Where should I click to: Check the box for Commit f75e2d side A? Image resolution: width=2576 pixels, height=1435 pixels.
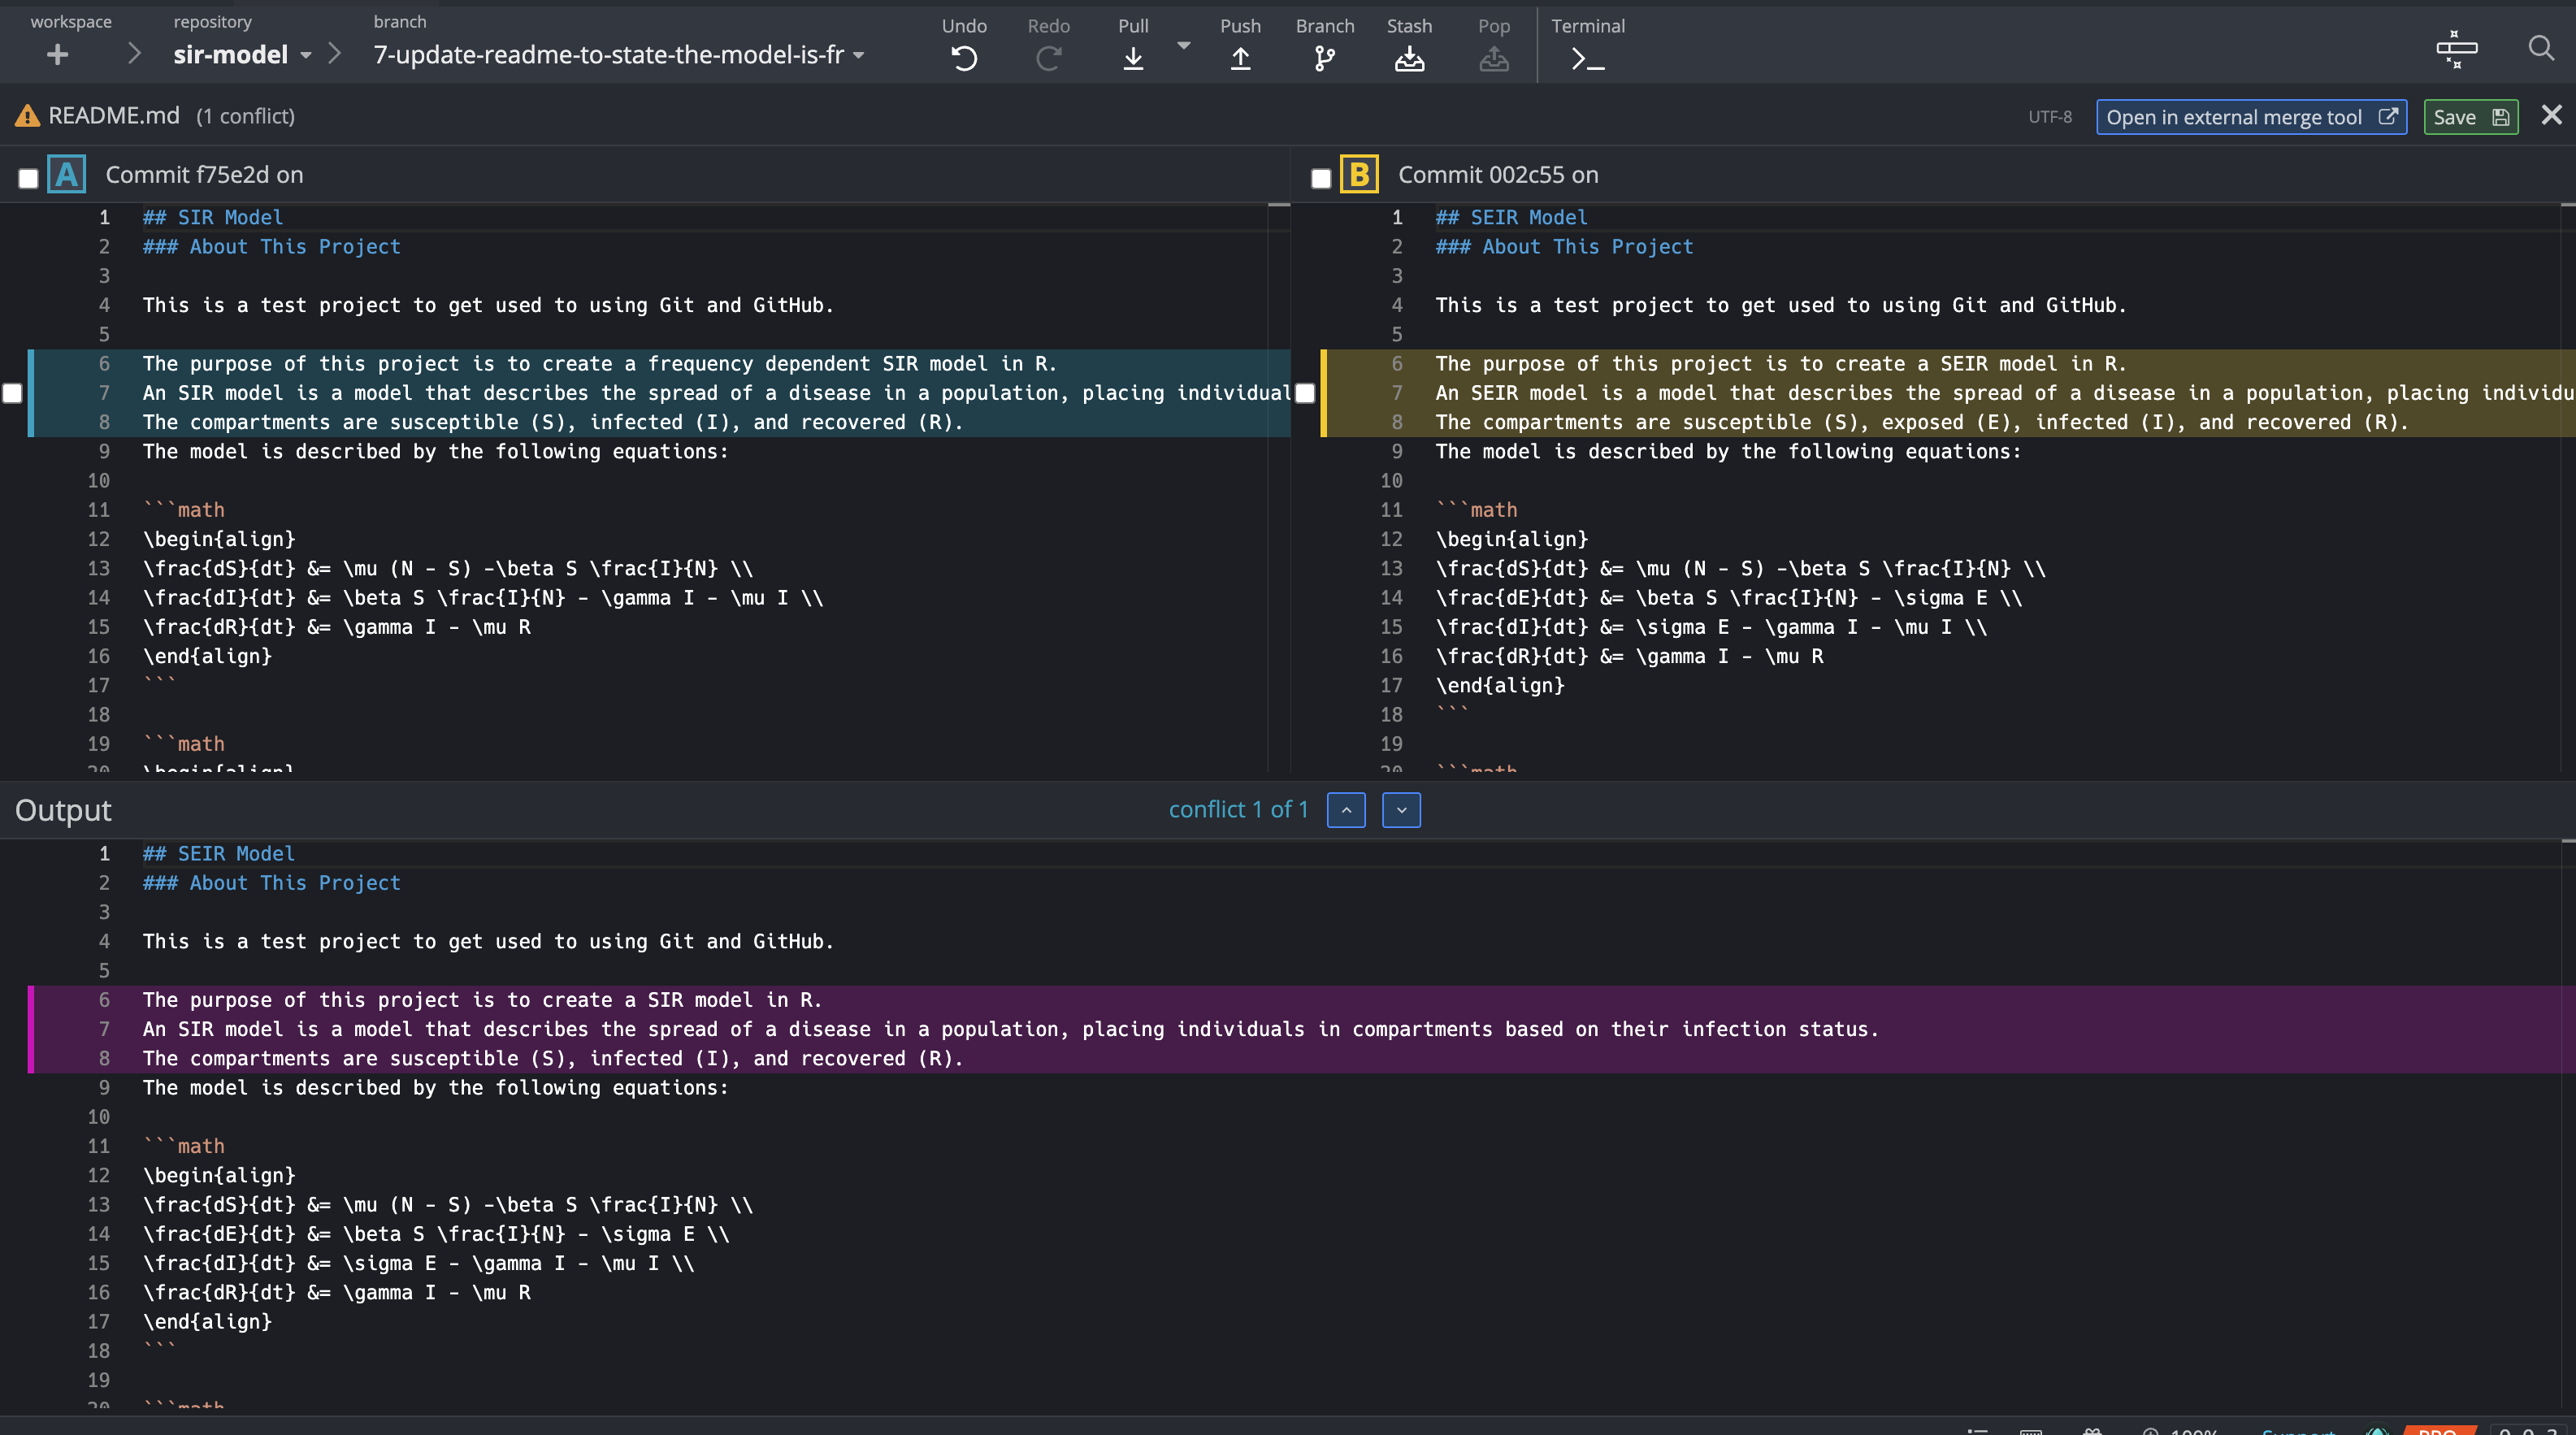click(x=28, y=178)
